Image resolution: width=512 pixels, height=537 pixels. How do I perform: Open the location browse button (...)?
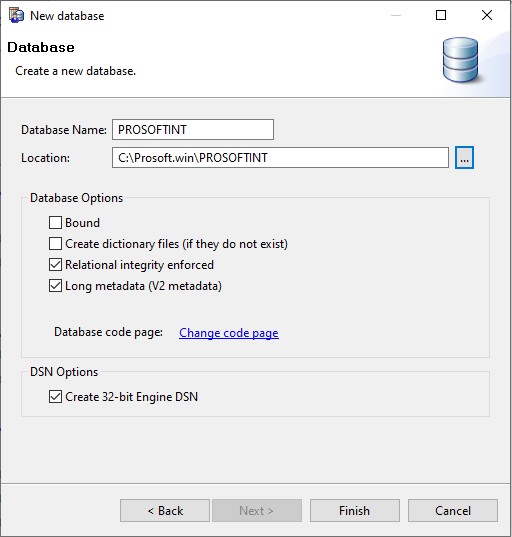[x=464, y=158]
